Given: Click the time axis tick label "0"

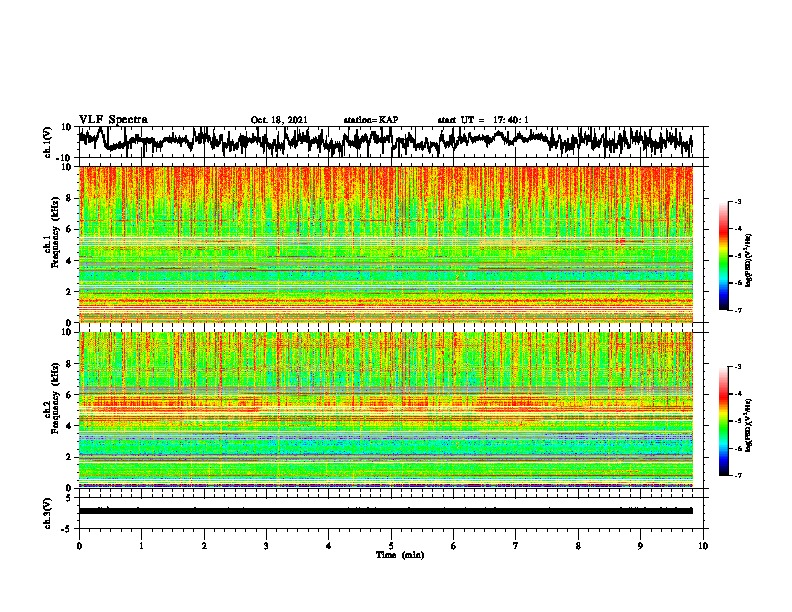Looking at the screenshot, I should tap(79, 546).
